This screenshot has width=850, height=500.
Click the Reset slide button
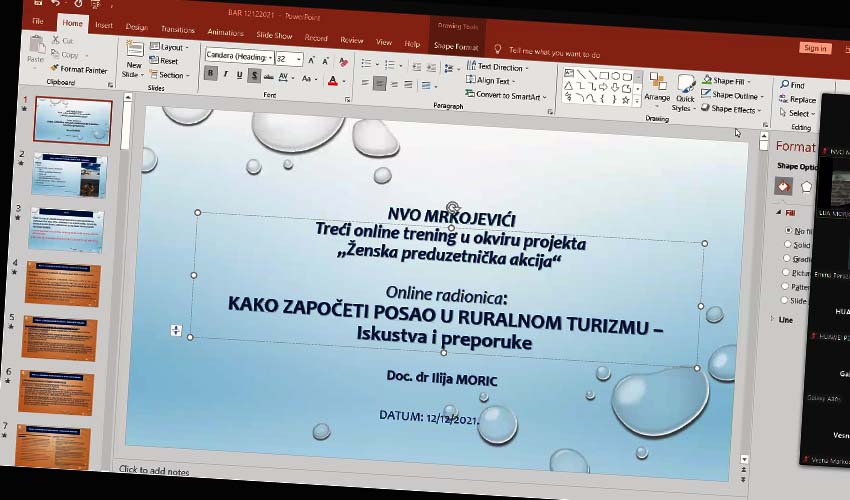pyautogui.click(x=164, y=61)
